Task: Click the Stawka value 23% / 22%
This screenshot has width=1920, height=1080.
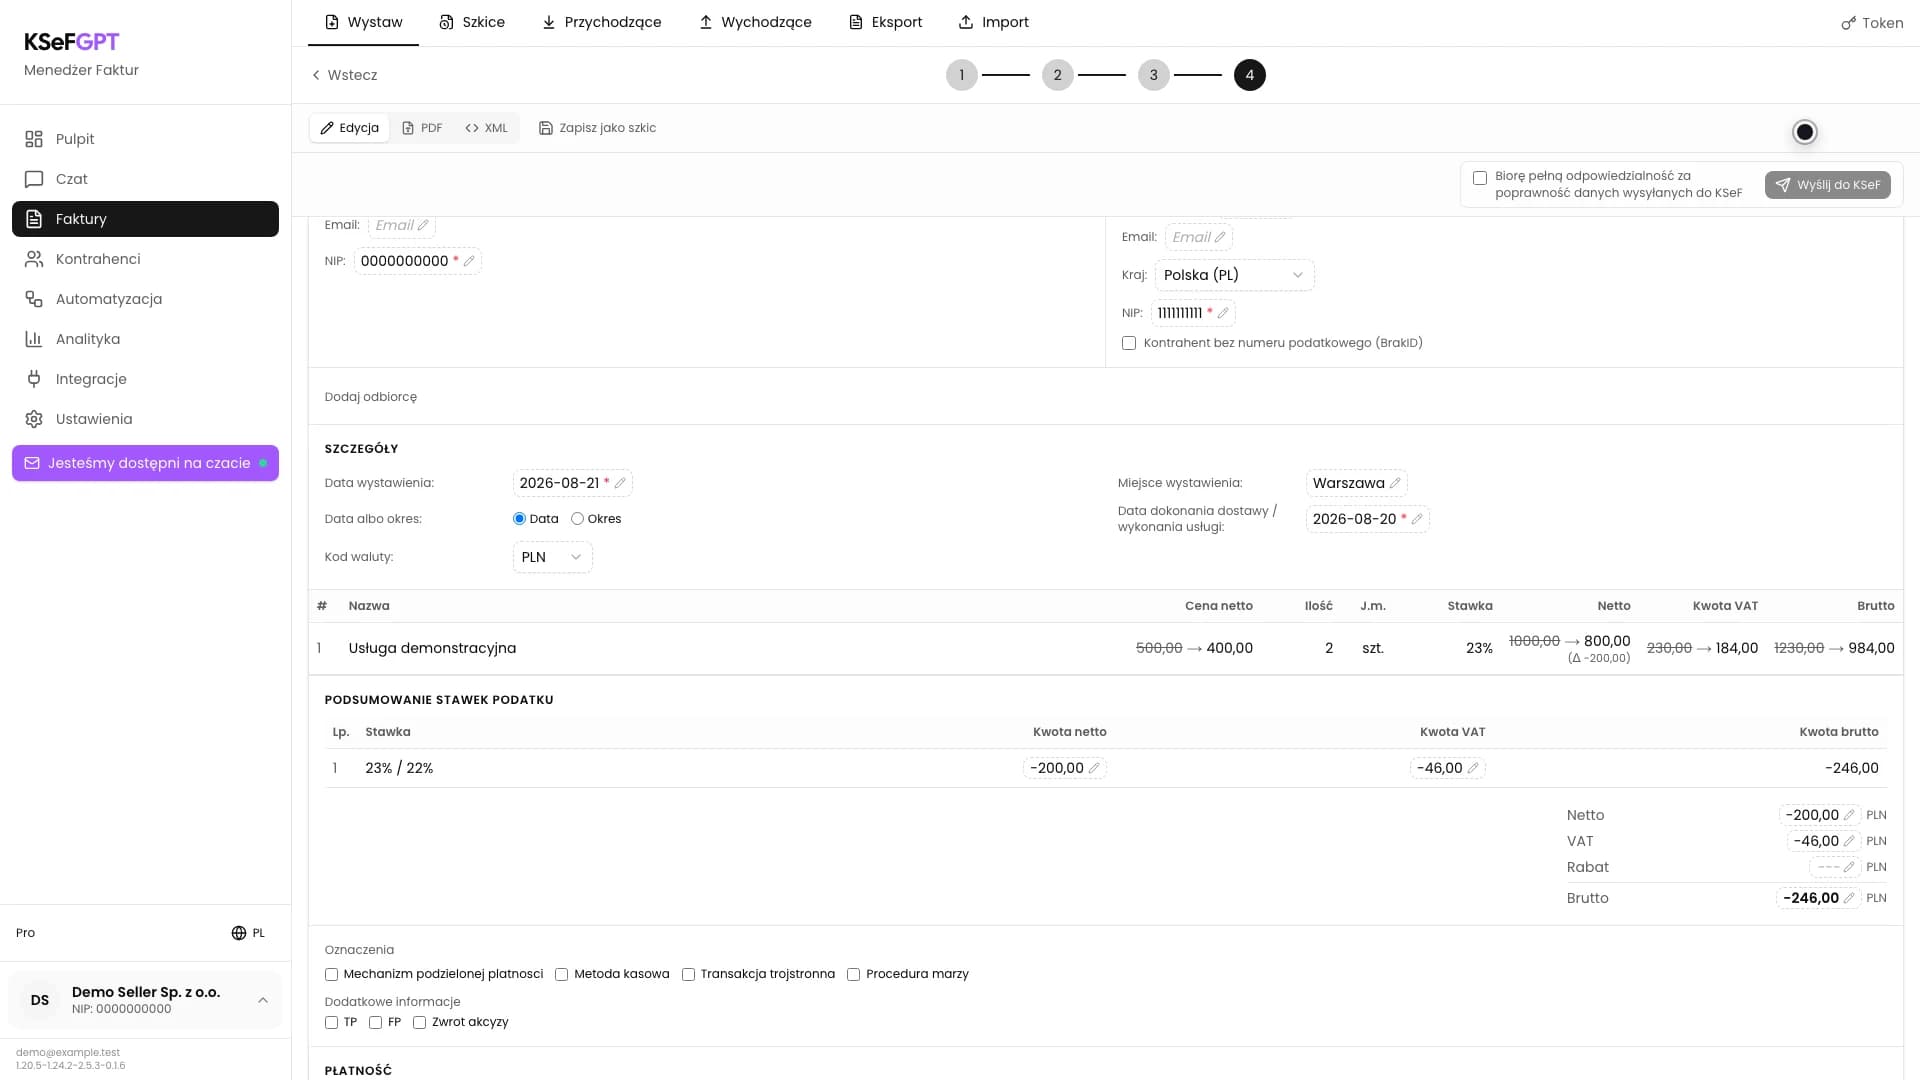Action: click(x=399, y=768)
